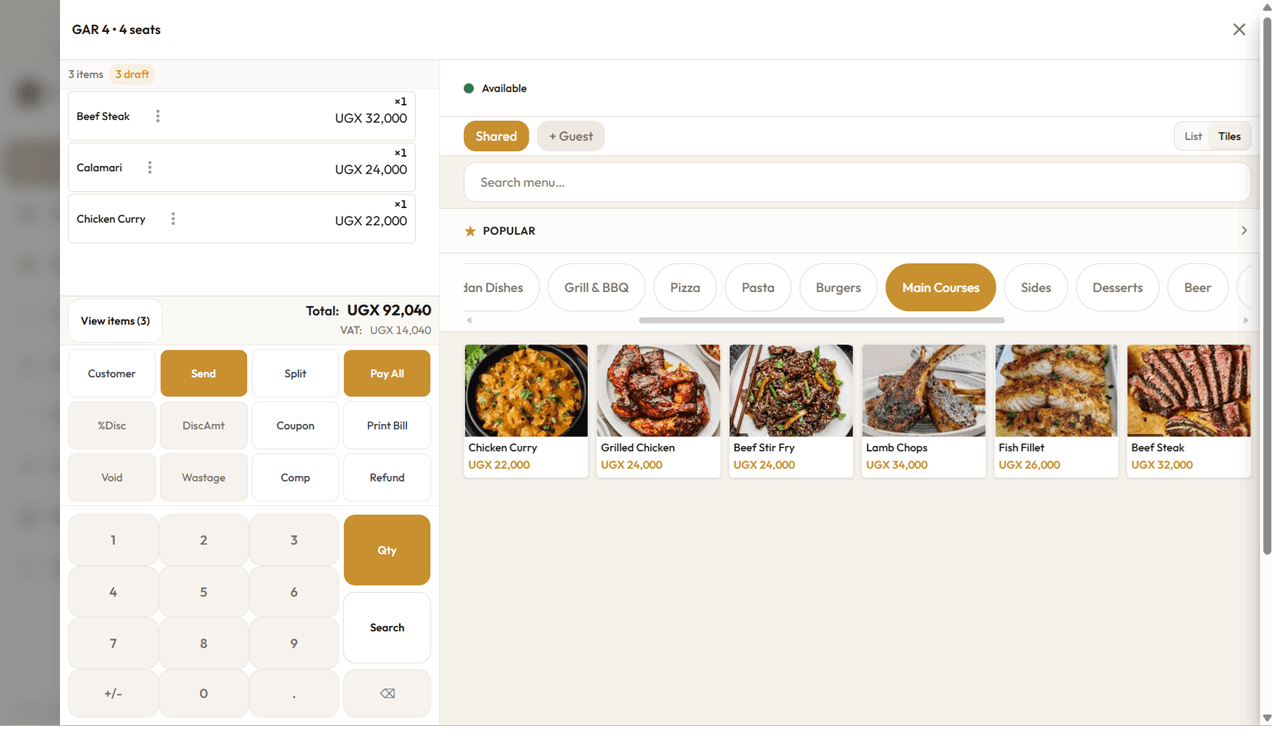Add the Fish Fillet tile to the order

[1056, 411]
